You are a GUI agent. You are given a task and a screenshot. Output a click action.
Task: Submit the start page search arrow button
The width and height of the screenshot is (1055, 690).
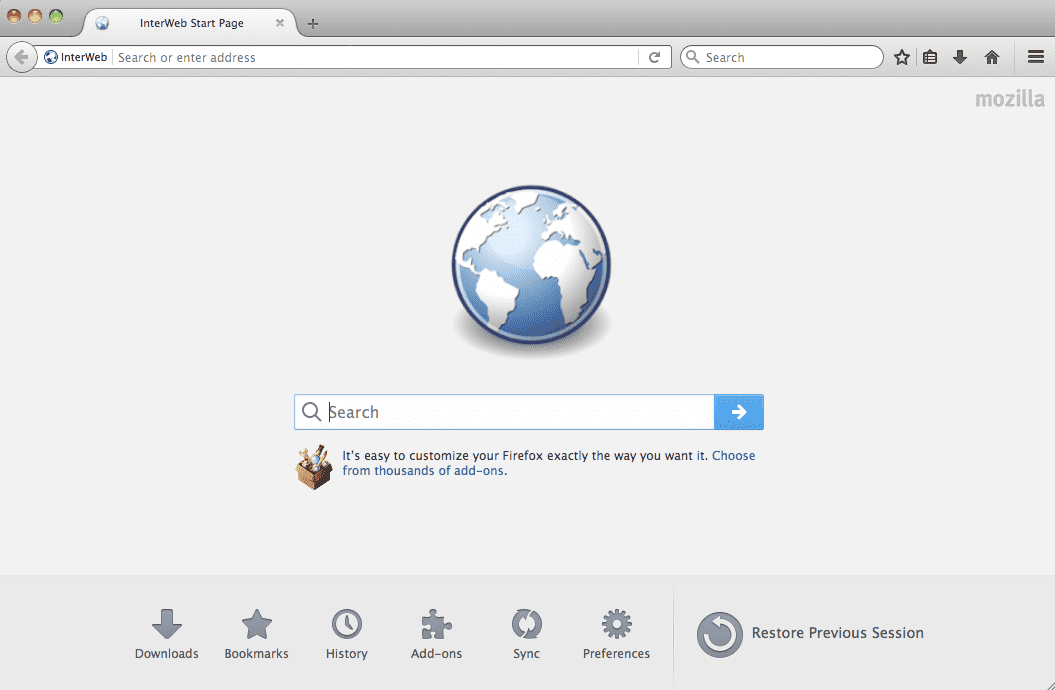coord(739,412)
